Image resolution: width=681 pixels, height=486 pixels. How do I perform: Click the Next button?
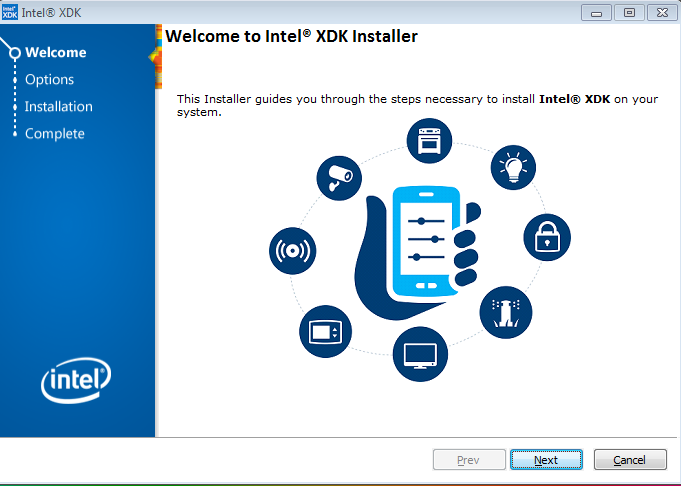[x=546, y=460]
